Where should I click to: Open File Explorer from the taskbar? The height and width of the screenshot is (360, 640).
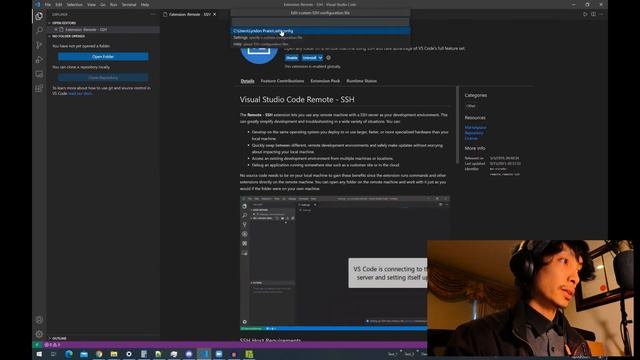[114, 354]
